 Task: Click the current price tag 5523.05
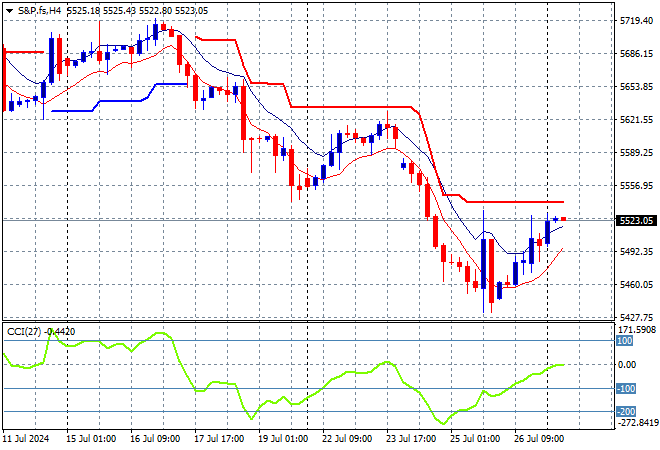[x=636, y=221]
